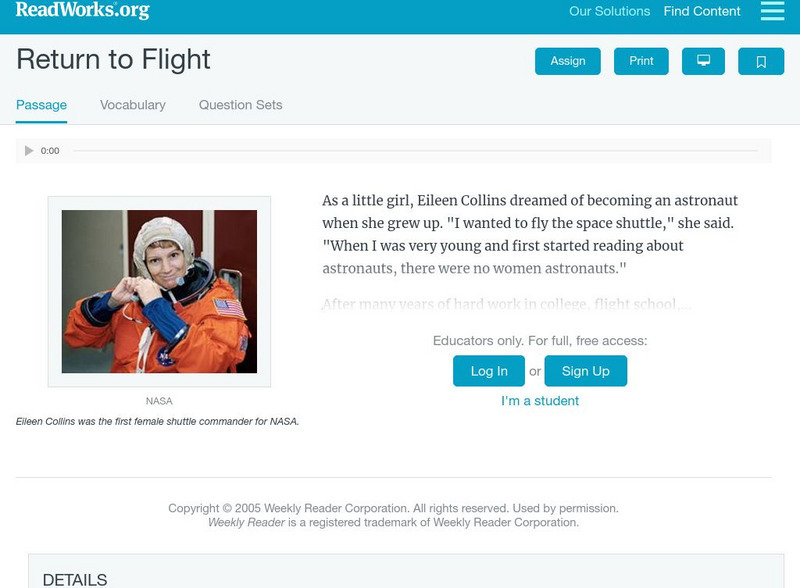Play the audio narration of the passage
This screenshot has width=800, height=588.
pos(28,150)
